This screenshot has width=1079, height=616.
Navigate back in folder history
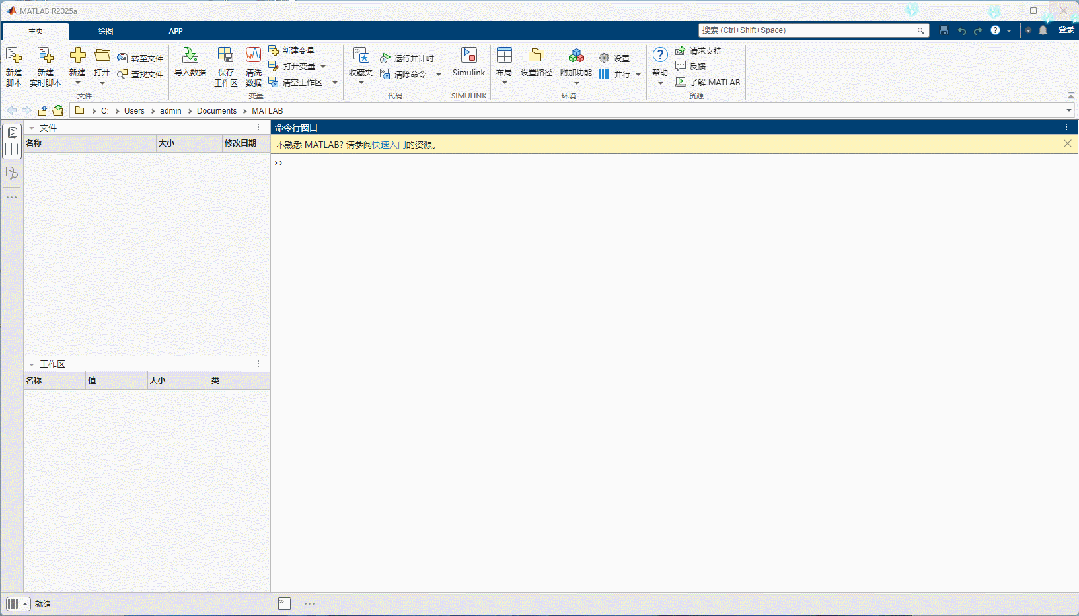pos(12,110)
